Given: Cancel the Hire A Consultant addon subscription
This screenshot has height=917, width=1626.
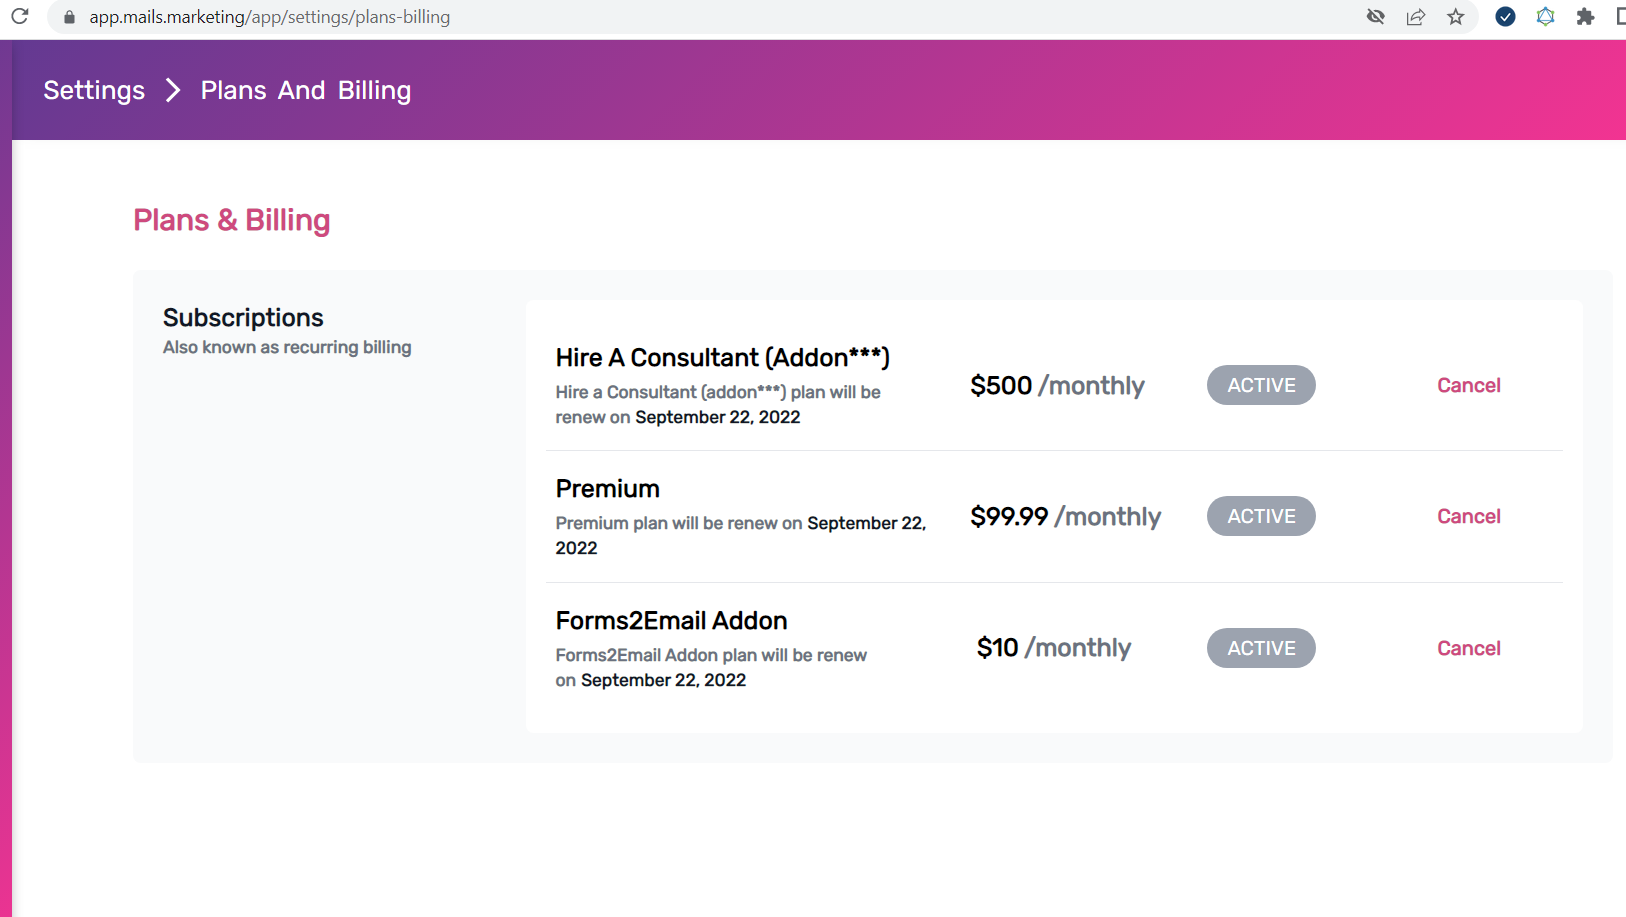Looking at the screenshot, I should 1468,385.
